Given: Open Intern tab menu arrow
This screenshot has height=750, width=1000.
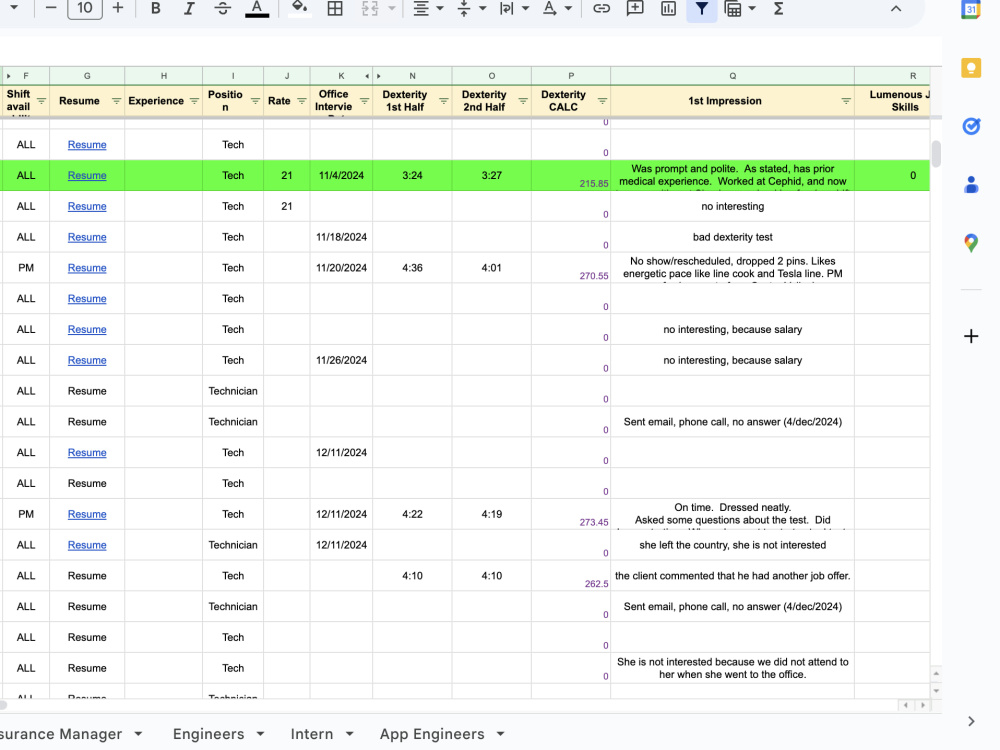Looking at the screenshot, I should [x=349, y=734].
